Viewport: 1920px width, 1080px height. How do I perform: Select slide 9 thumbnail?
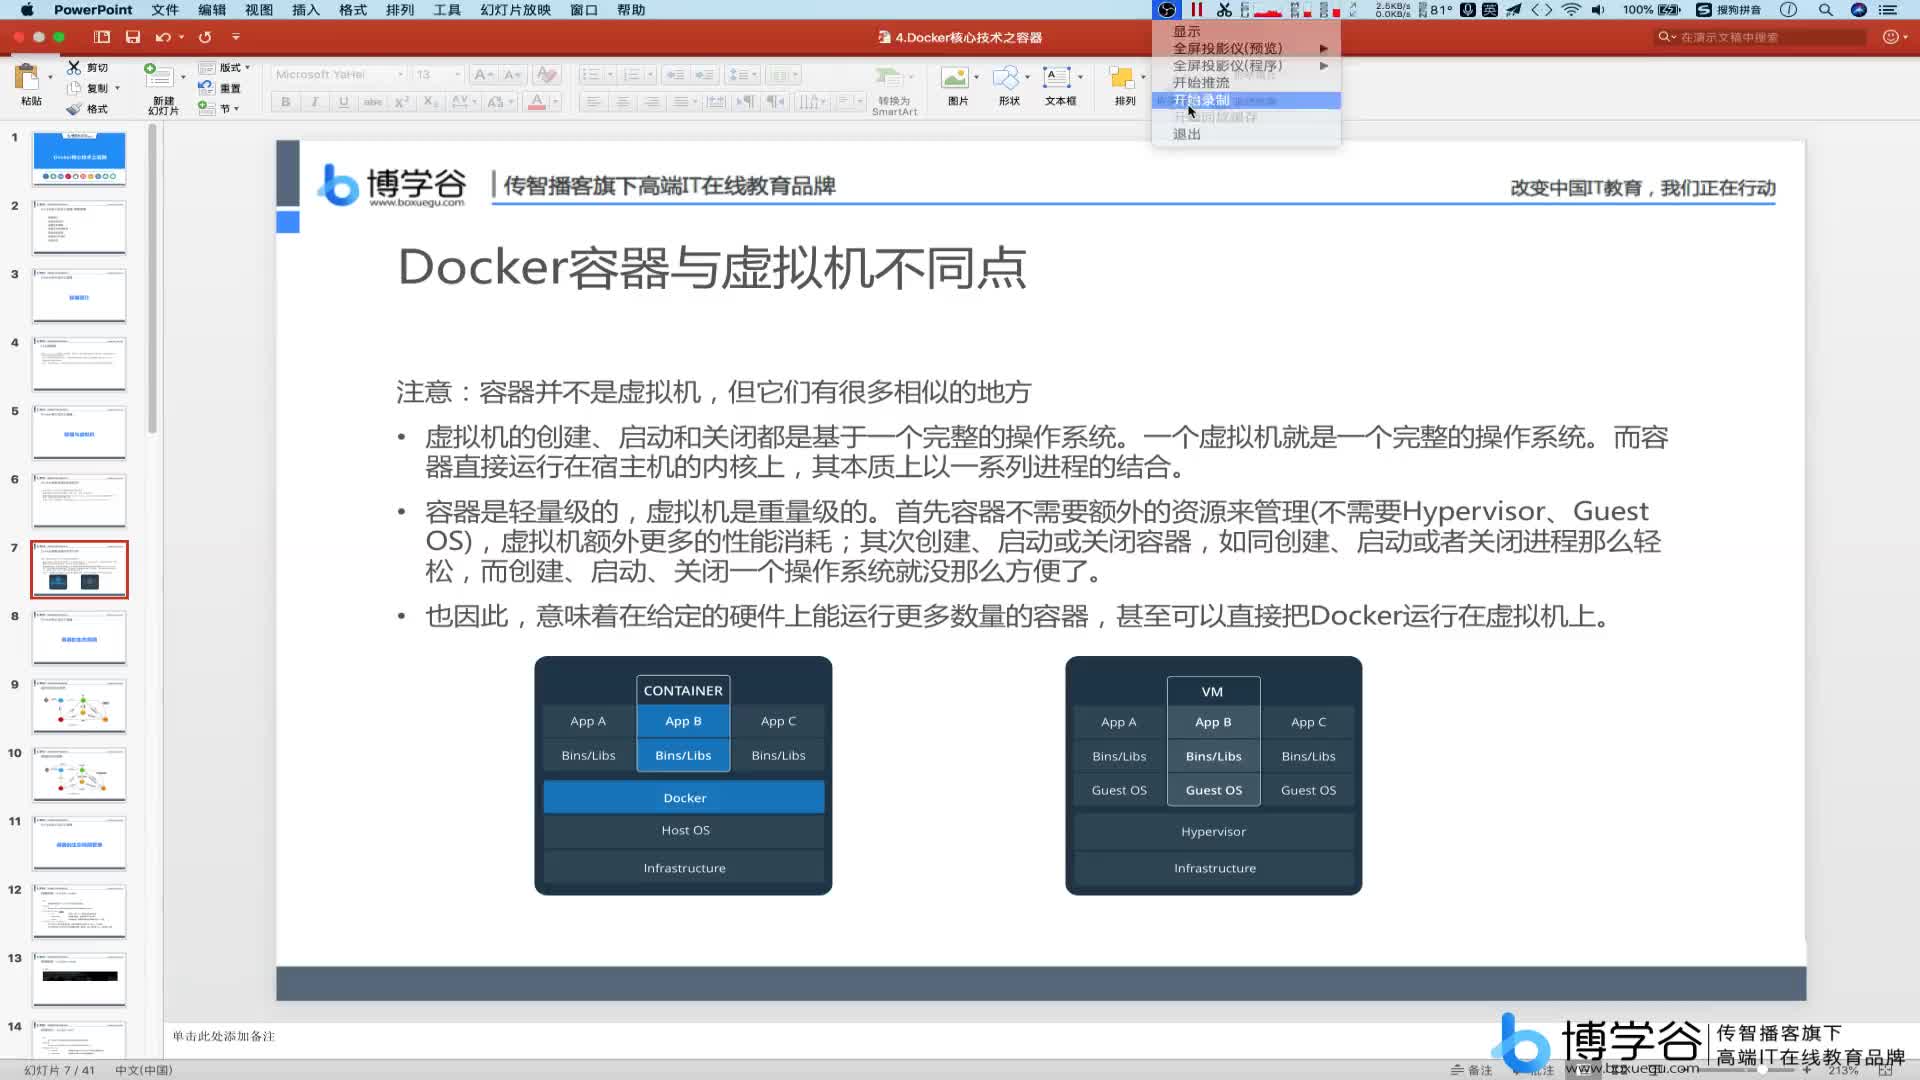(x=79, y=706)
